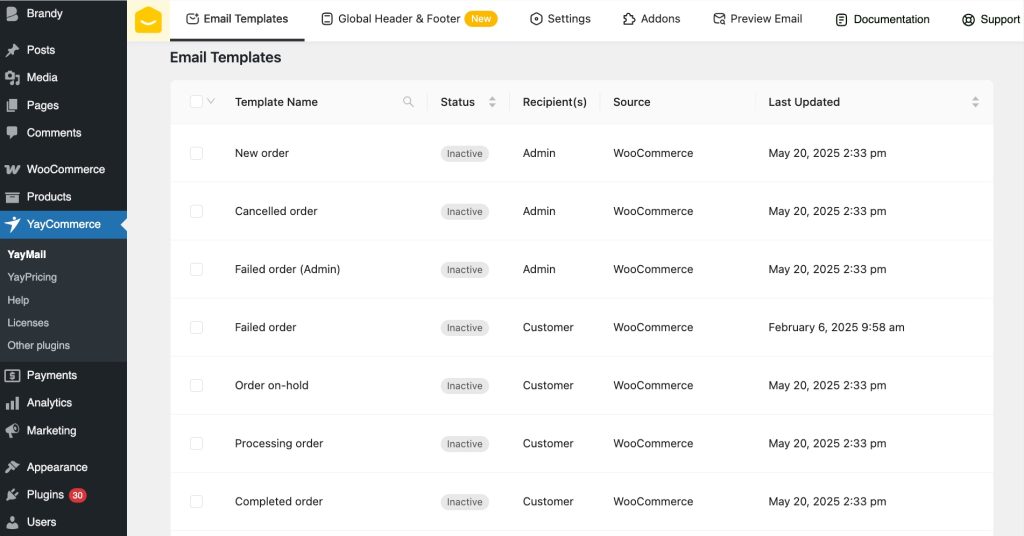Click the Appearance paintbrush icon

pyautogui.click(x=12, y=467)
